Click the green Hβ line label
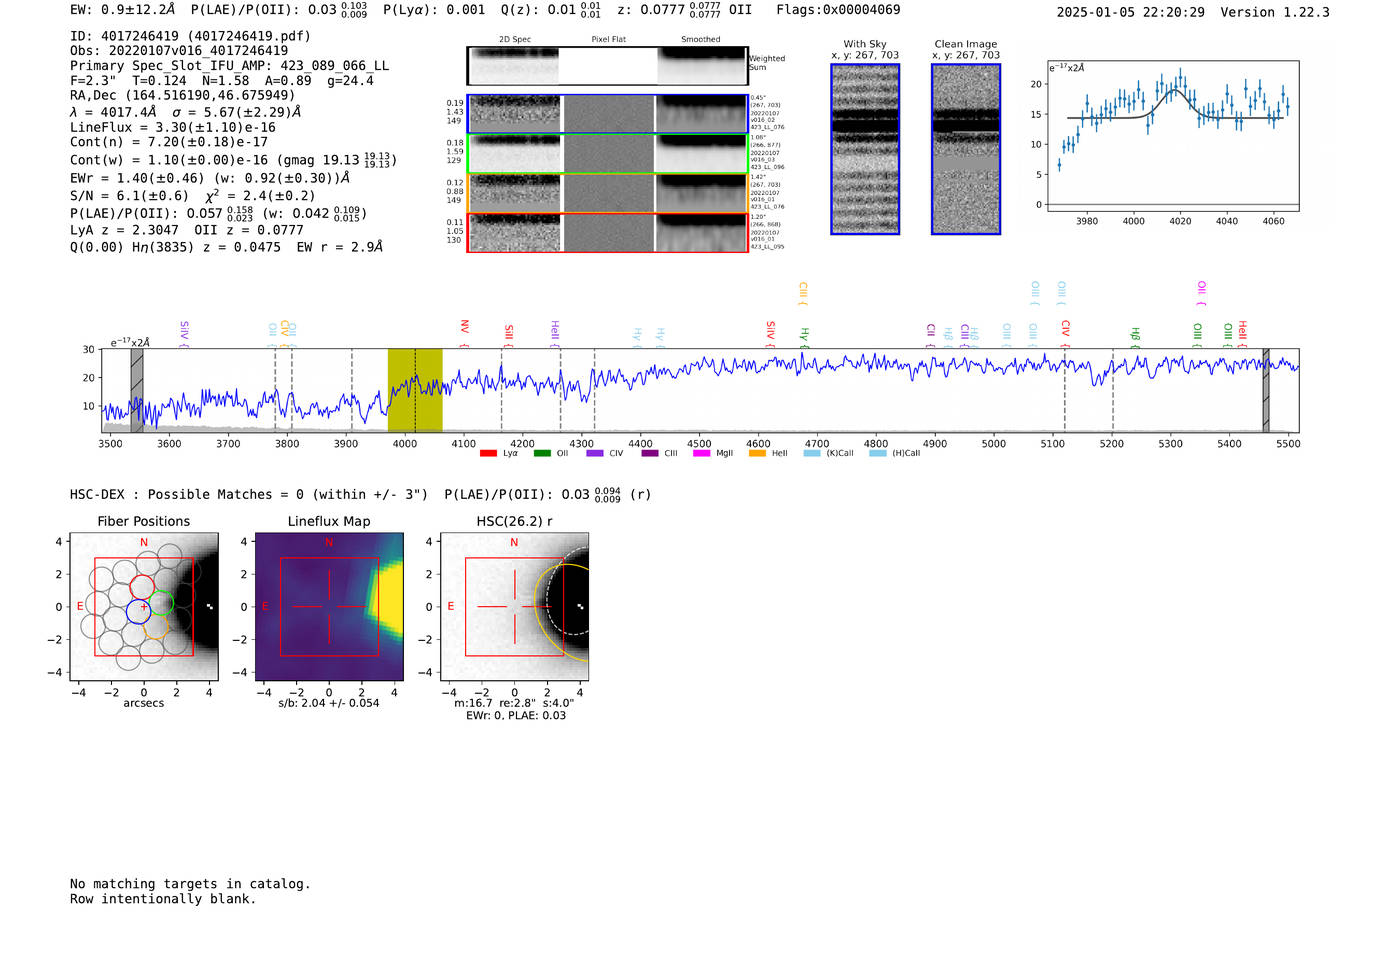Screen dimensions: 1400x953 tap(1135, 336)
